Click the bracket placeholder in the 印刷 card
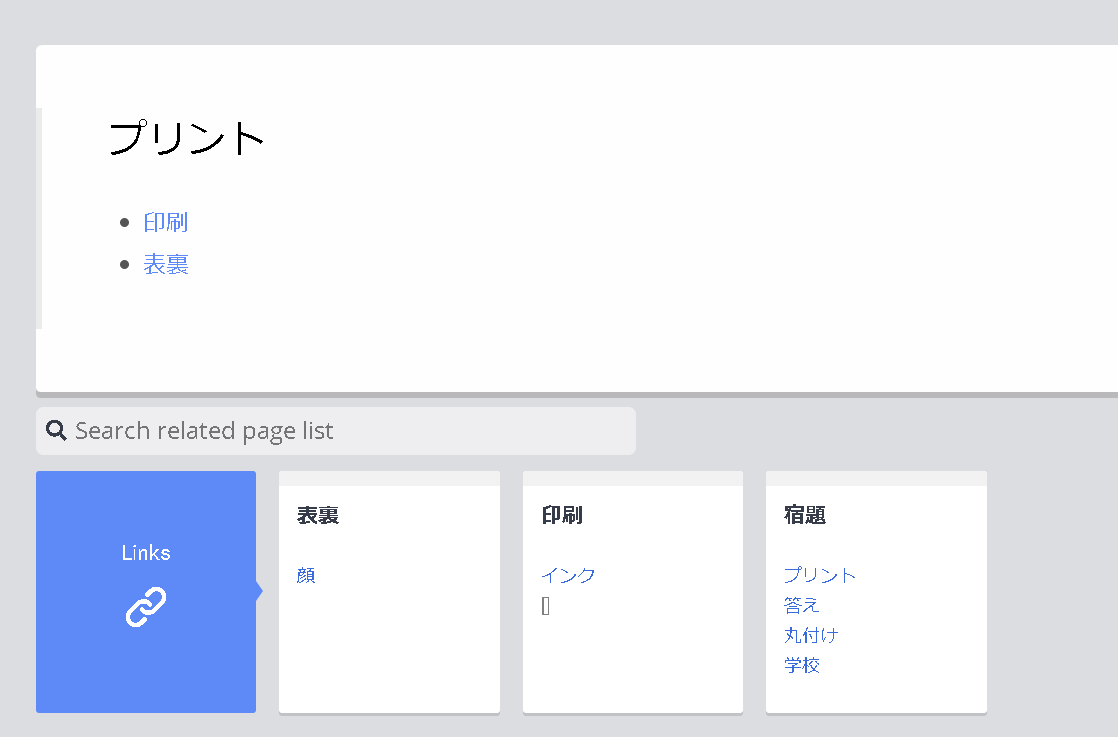The image size is (1118, 737). 546,606
